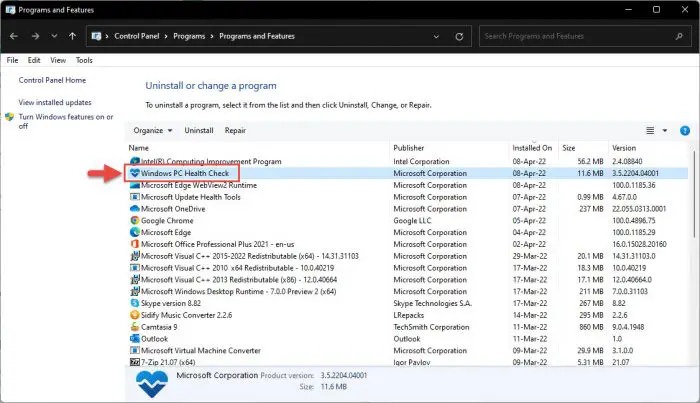Image resolution: width=700 pixels, height=403 pixels.
Task: Click the Uninstall toolbar button
Action: pos(199,130)
